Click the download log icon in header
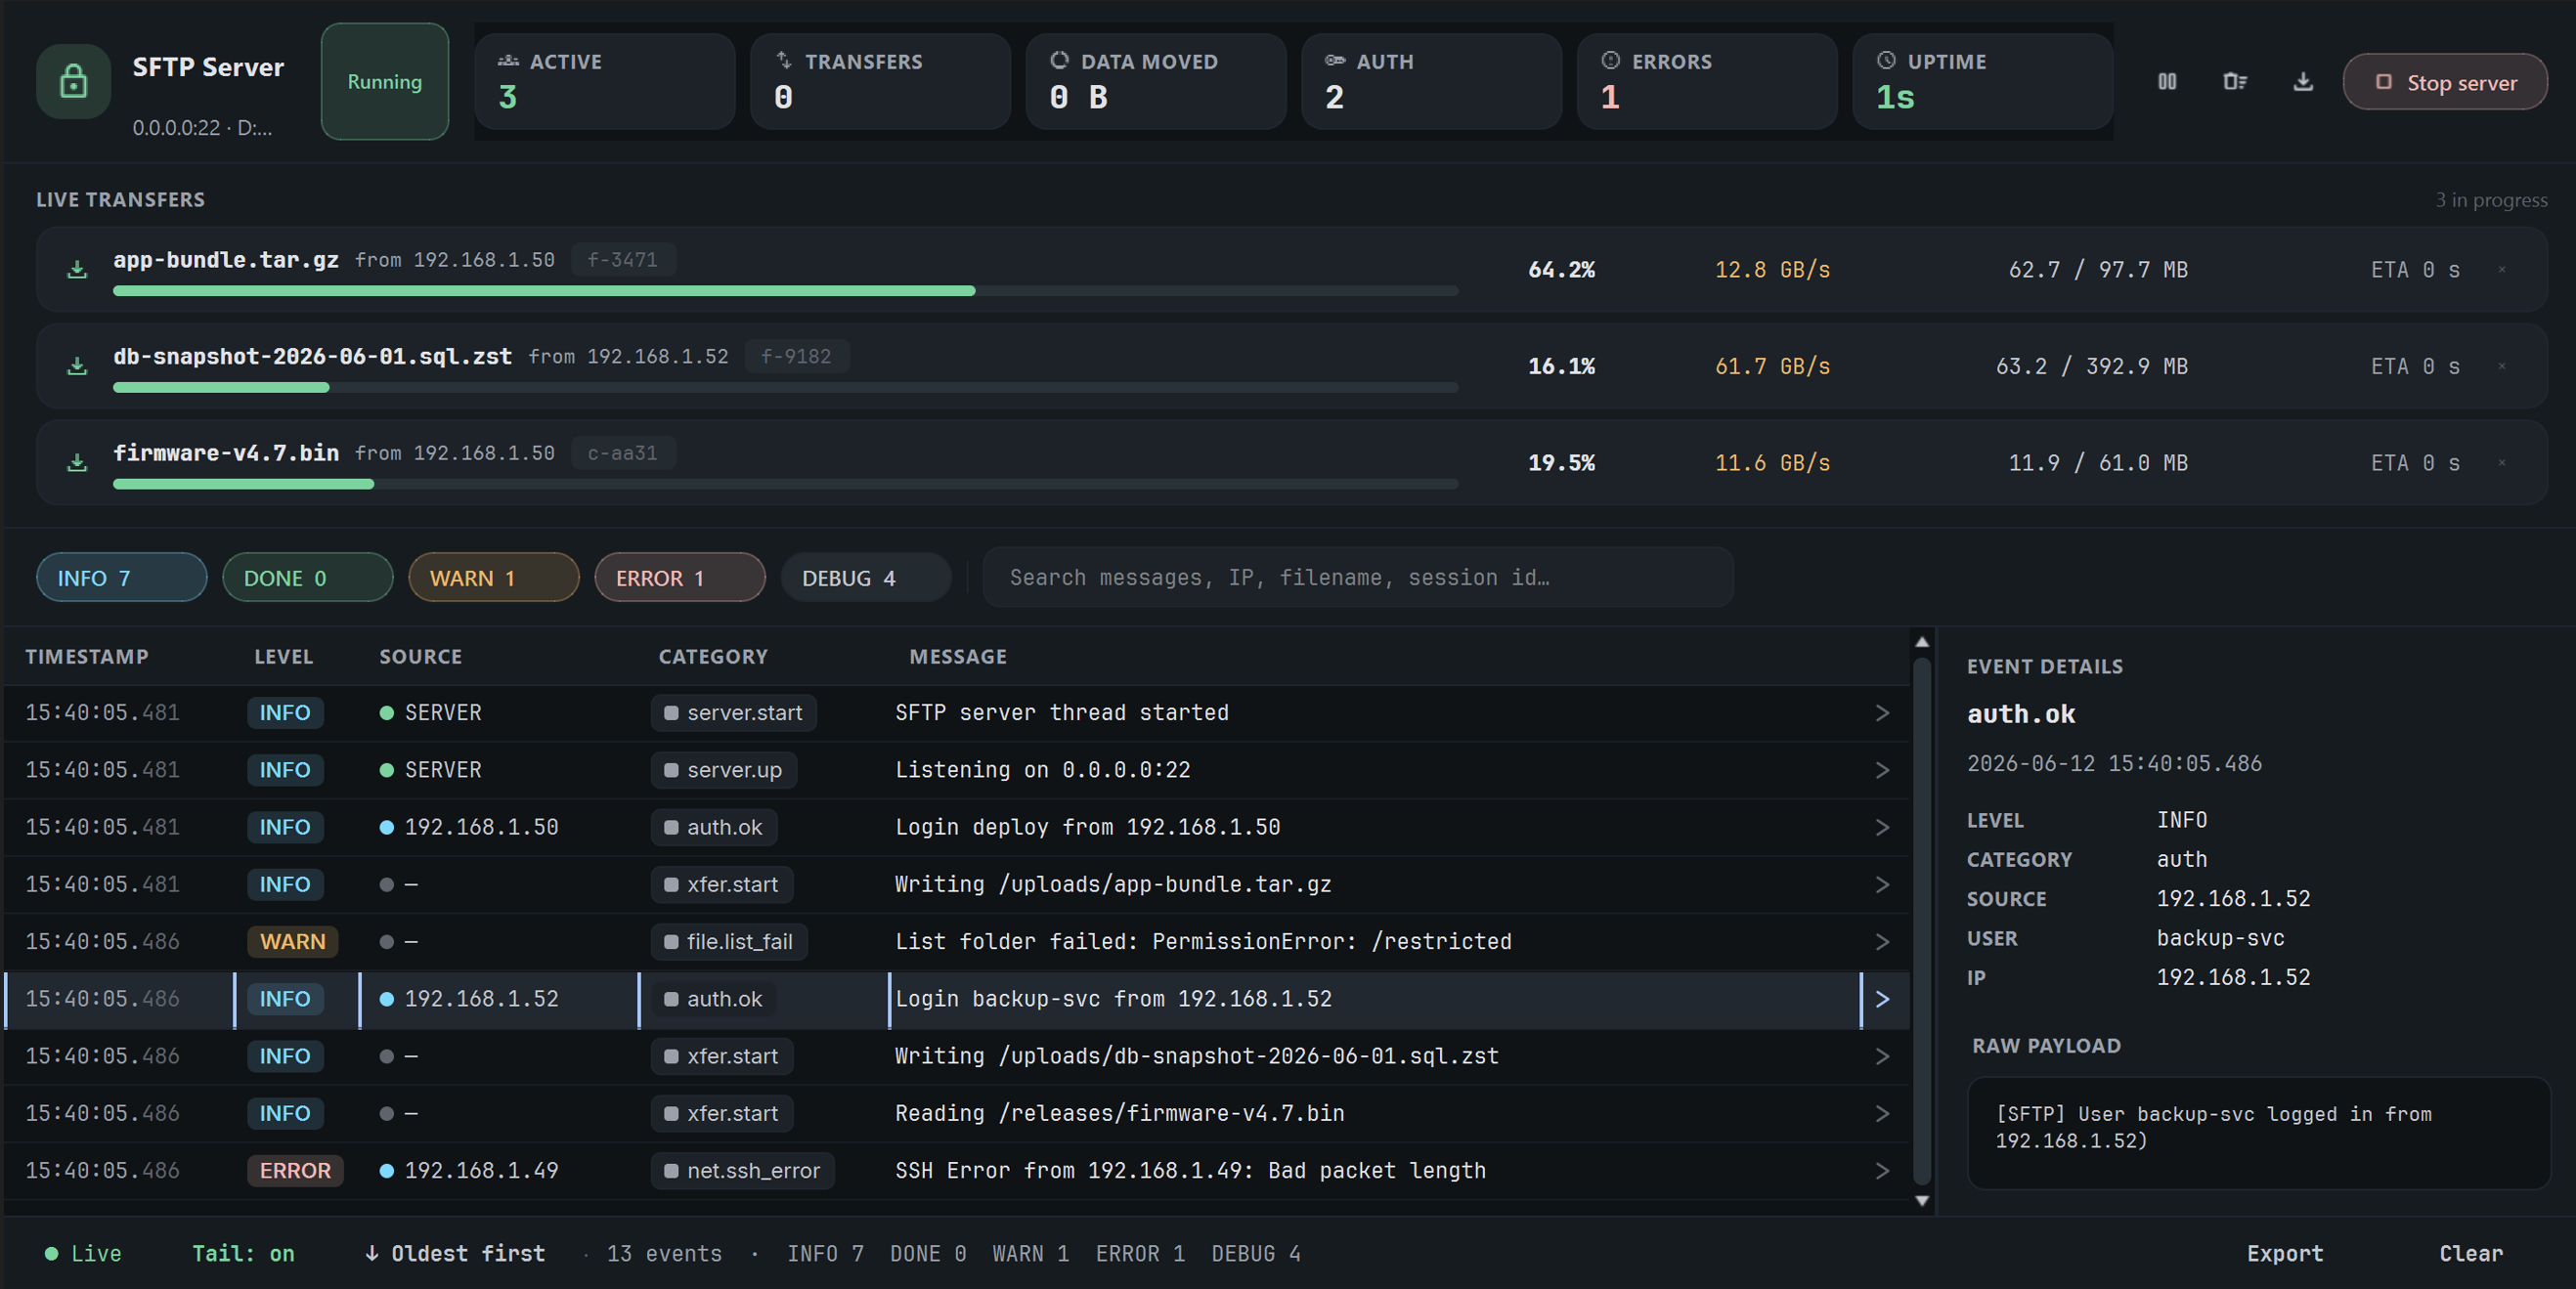This screenshot has width=2576, height=1289. (x=2303, y=82)
